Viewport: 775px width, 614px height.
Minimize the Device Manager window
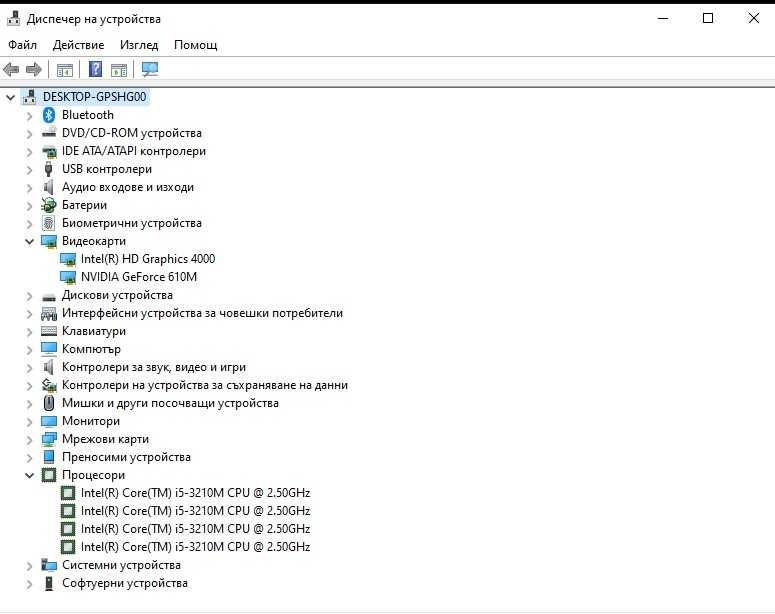click(x=663, y=19)
